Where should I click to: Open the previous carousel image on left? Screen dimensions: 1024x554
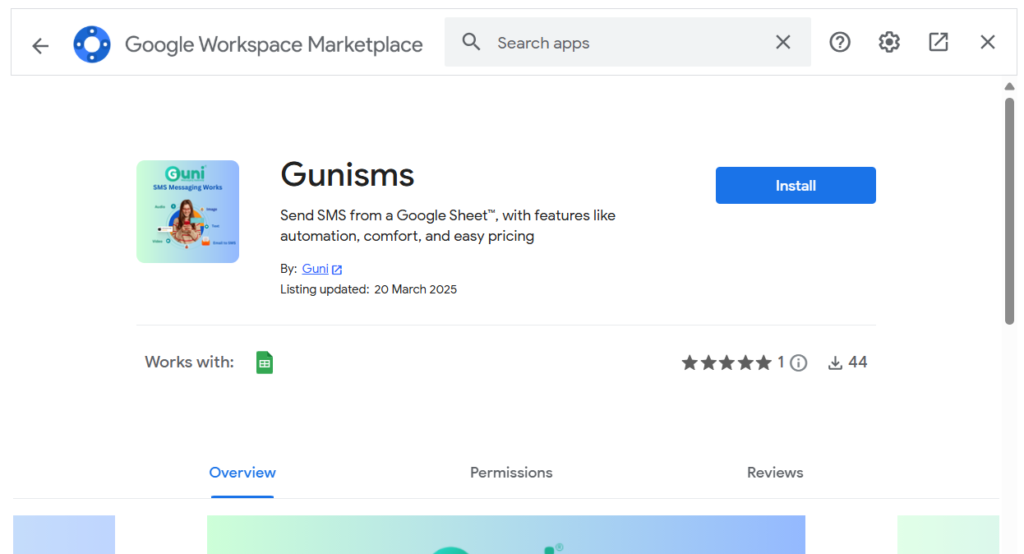(64, 534)
